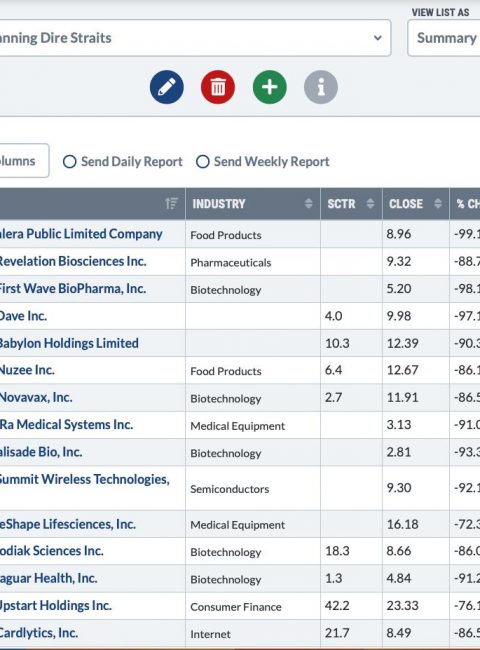The height and width of the screenshot is (650, 480).
Task: Open Novavax, Inc. link
Action: click(36, 397)
